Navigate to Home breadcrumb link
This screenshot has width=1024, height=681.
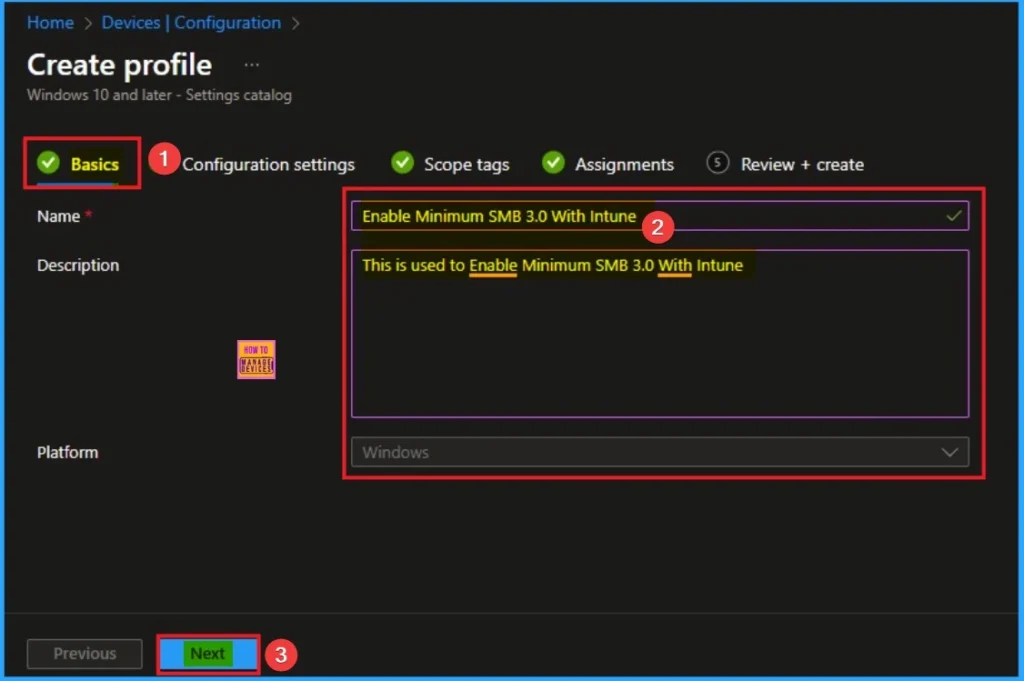pos(50,22)
